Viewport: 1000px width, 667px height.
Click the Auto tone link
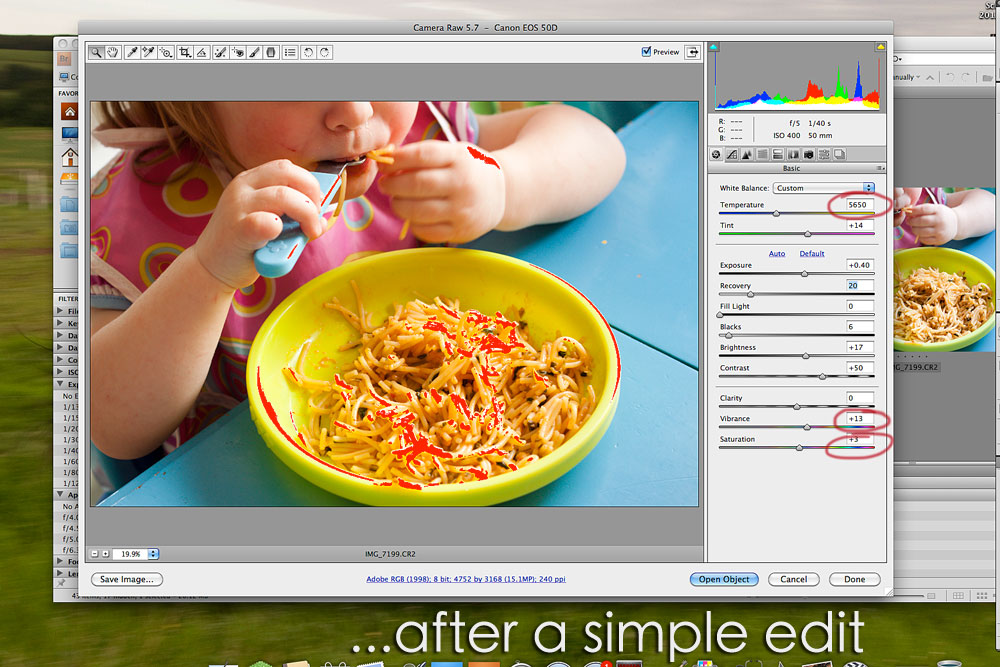776,254
